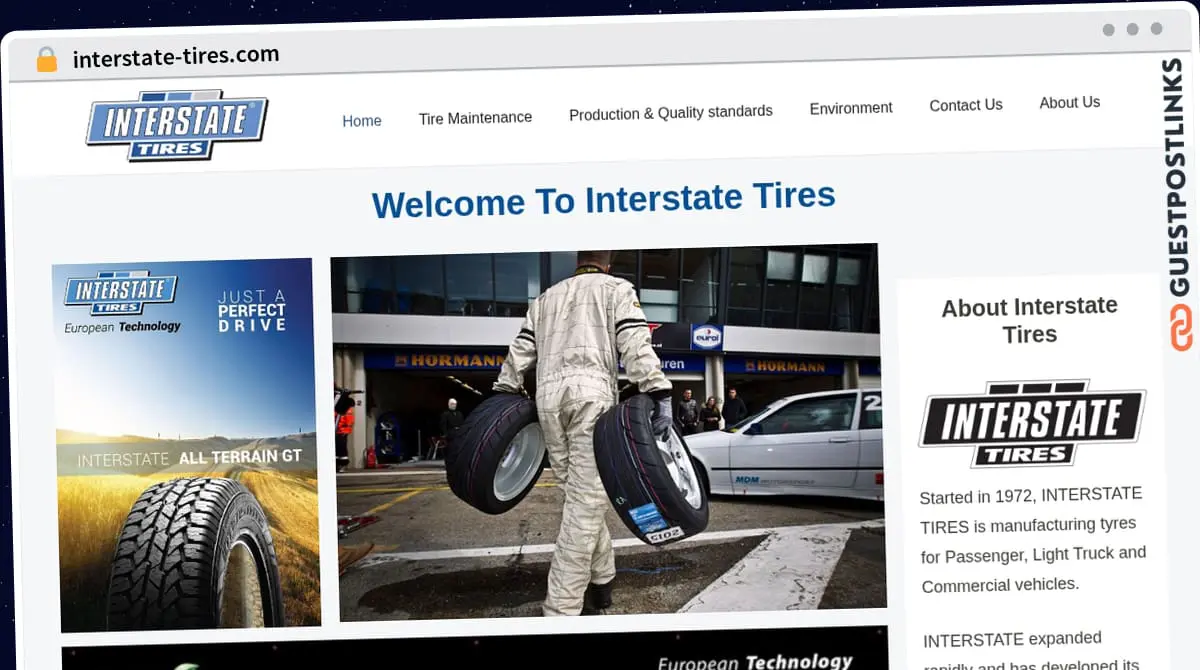
Task: Visit the About Us page
Action: (1069, 102)
